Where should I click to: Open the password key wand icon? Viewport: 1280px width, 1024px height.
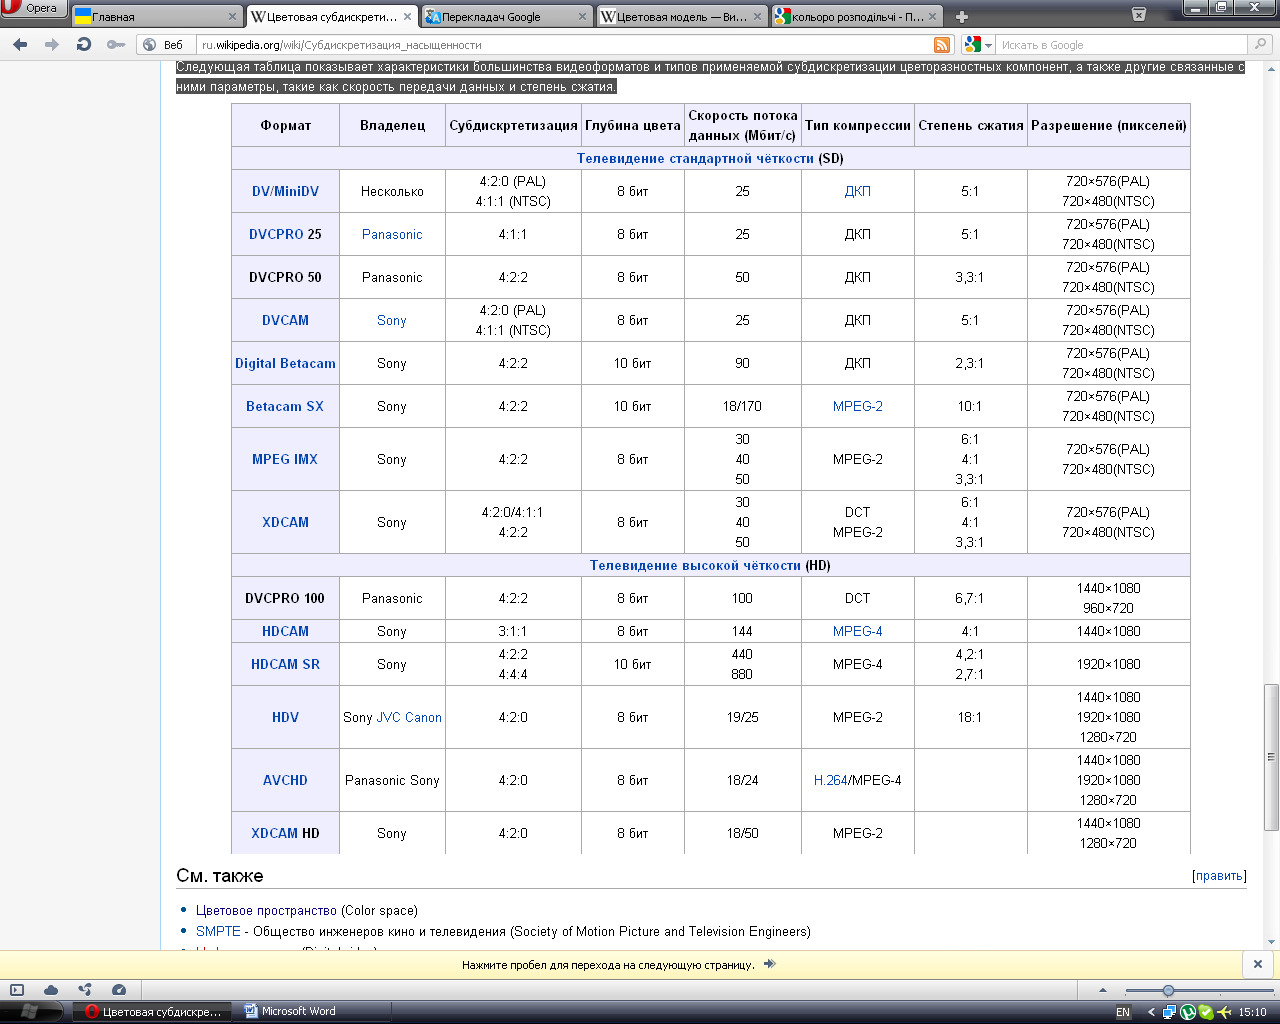[x=116, y=45]
